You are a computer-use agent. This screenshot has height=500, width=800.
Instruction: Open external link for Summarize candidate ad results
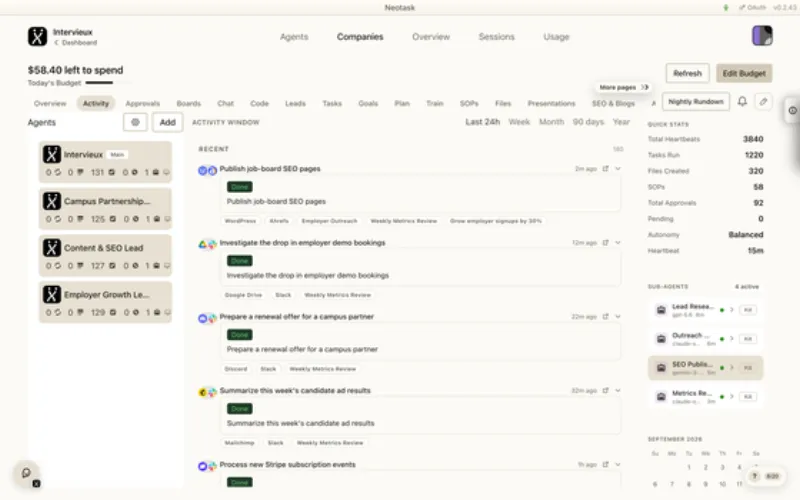pos(606,391)
